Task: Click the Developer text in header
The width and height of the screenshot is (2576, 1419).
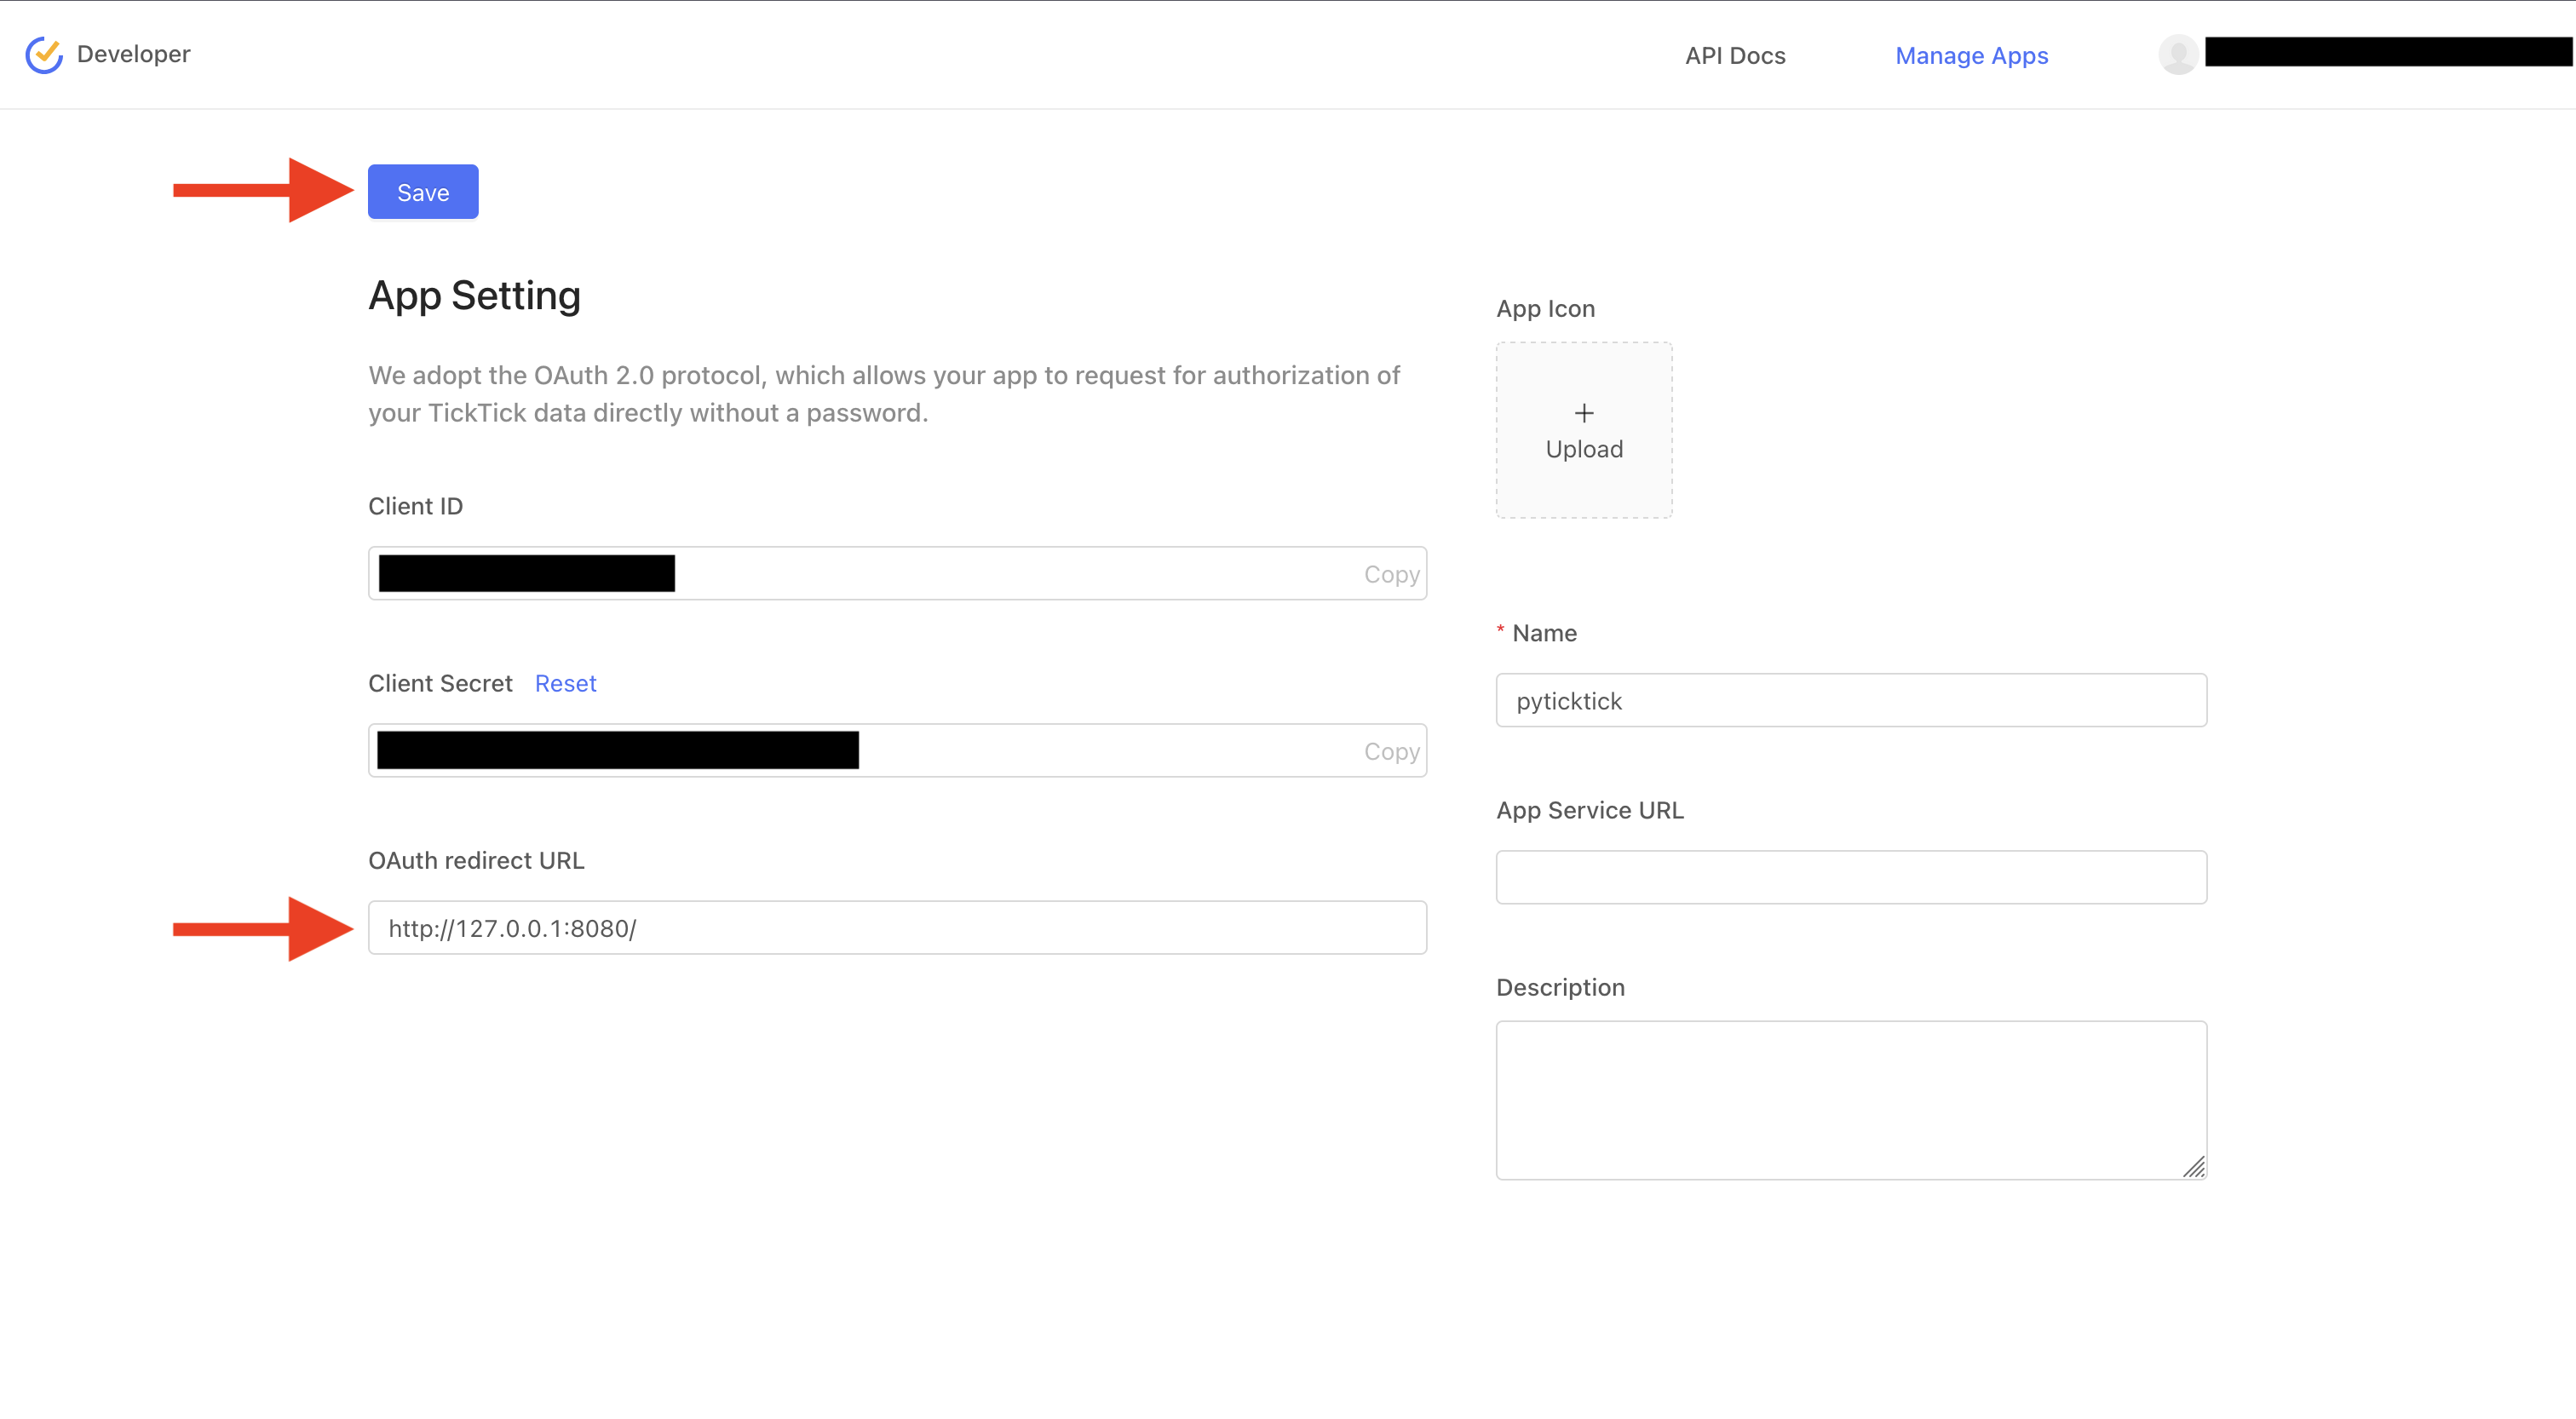Action: 133,54
